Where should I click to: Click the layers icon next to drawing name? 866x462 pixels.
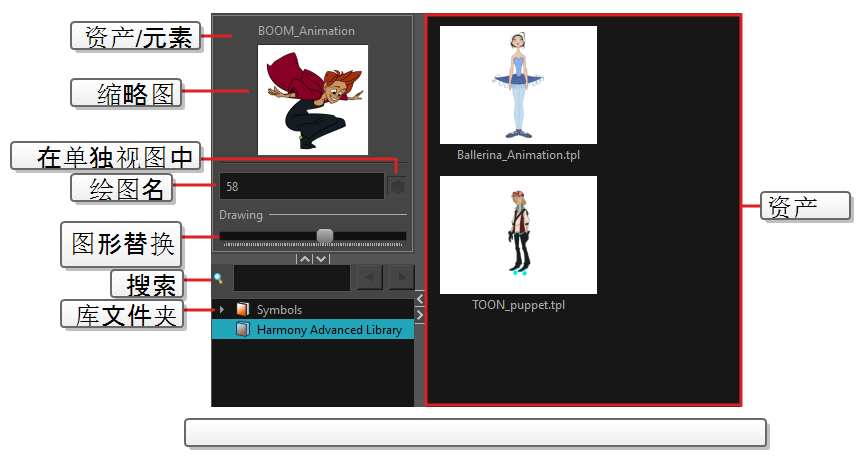click(397, 186)
